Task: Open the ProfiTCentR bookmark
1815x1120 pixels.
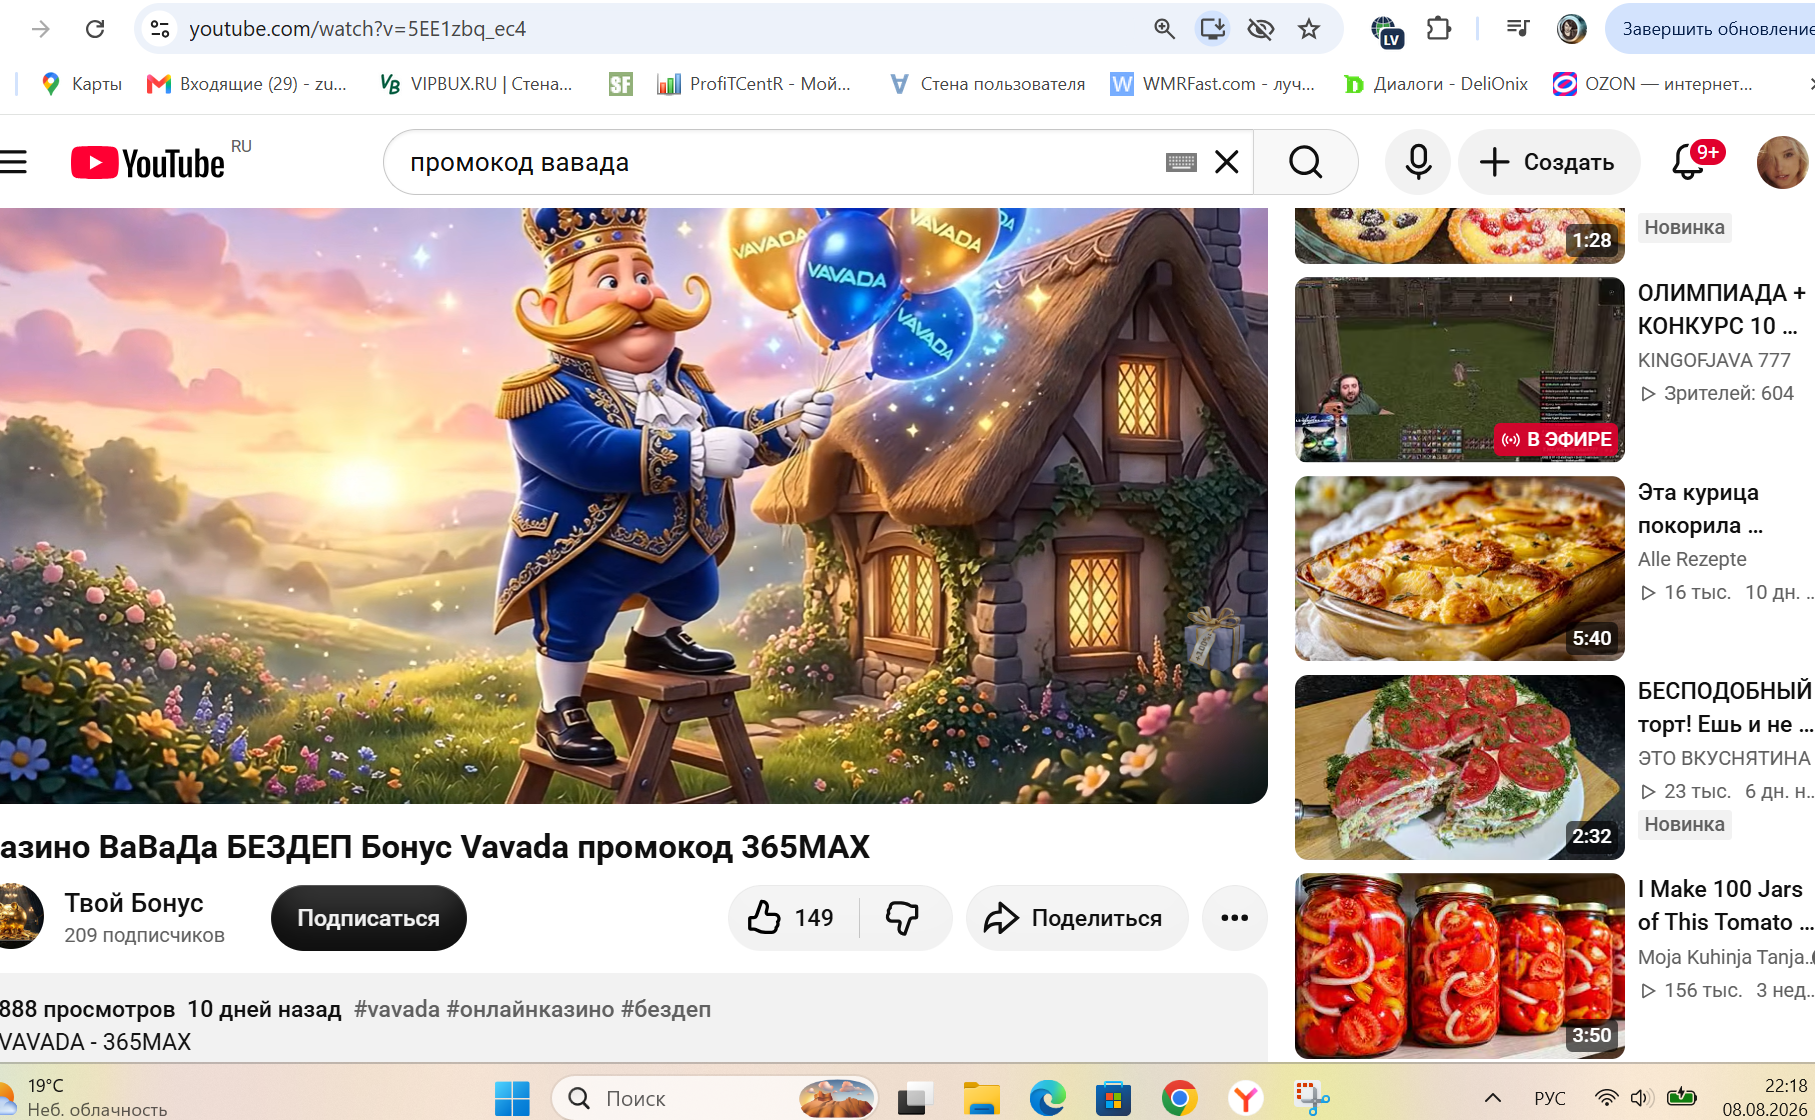Action: (754, 84)
